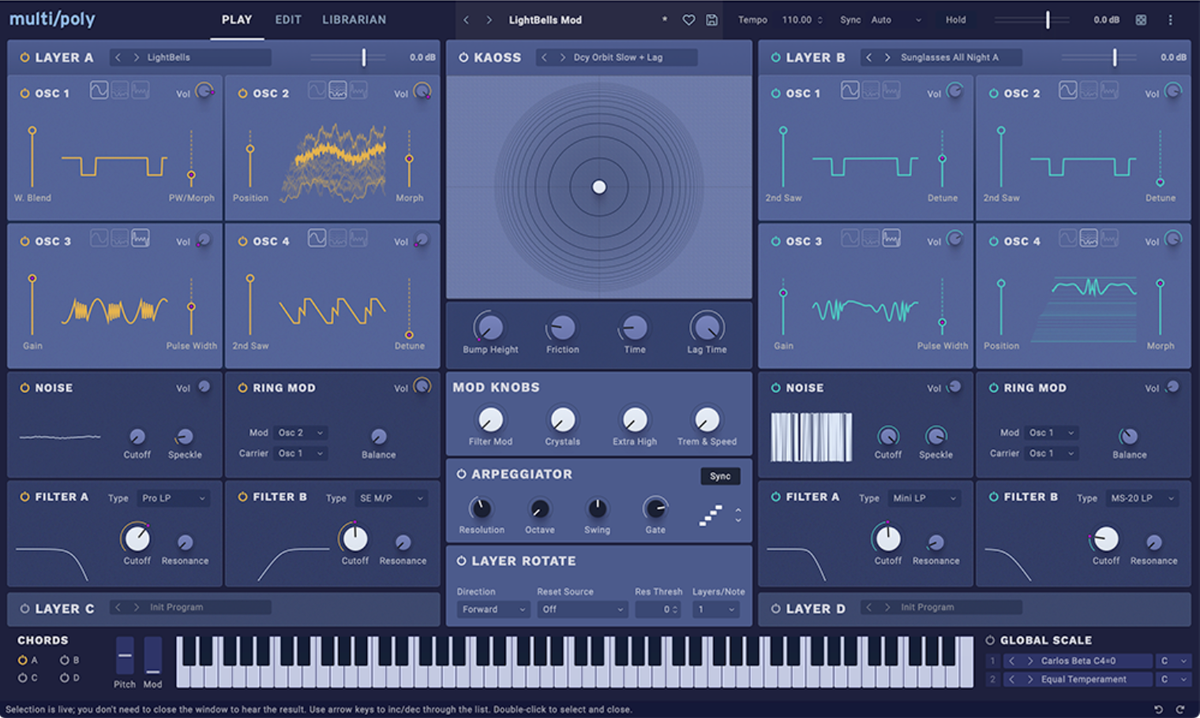Enable Layer C power toggle

point(24,608)
